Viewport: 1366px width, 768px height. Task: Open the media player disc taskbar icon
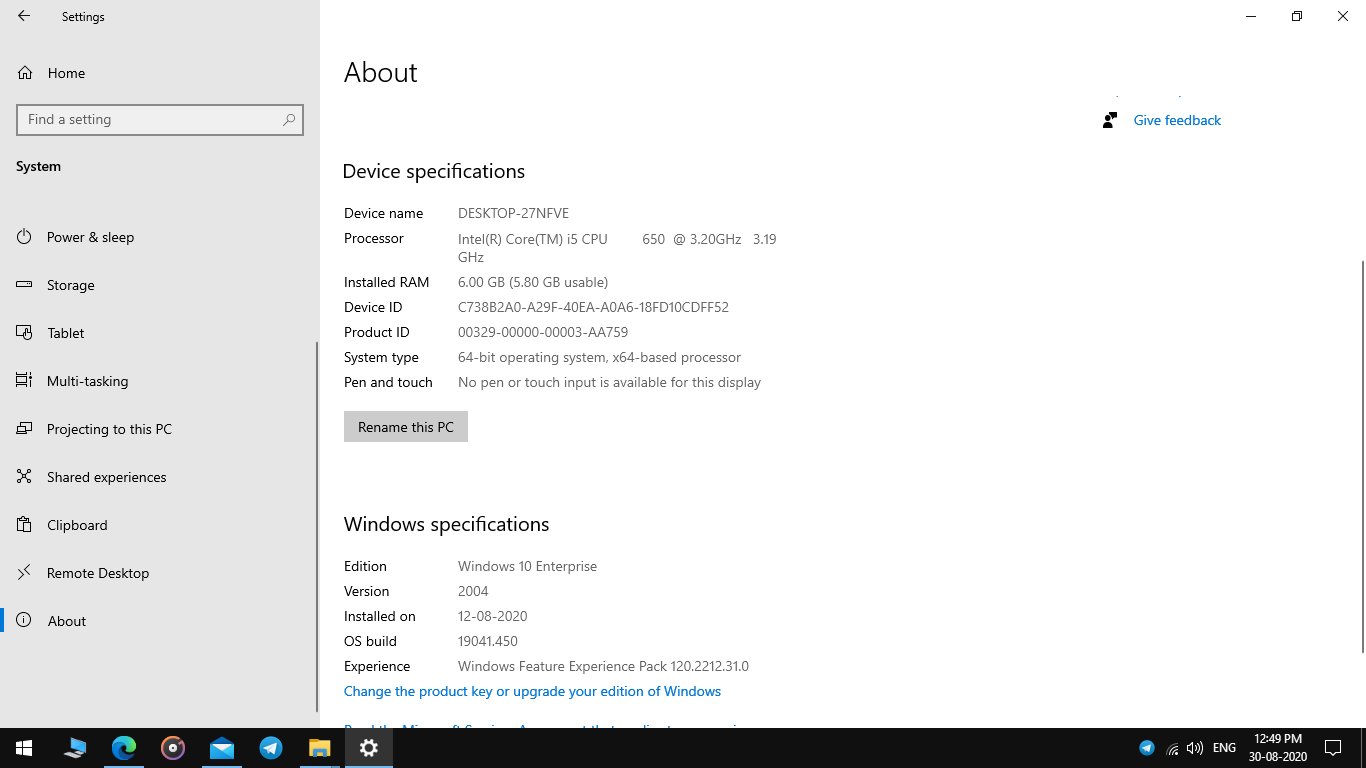(x=173, y=748)
